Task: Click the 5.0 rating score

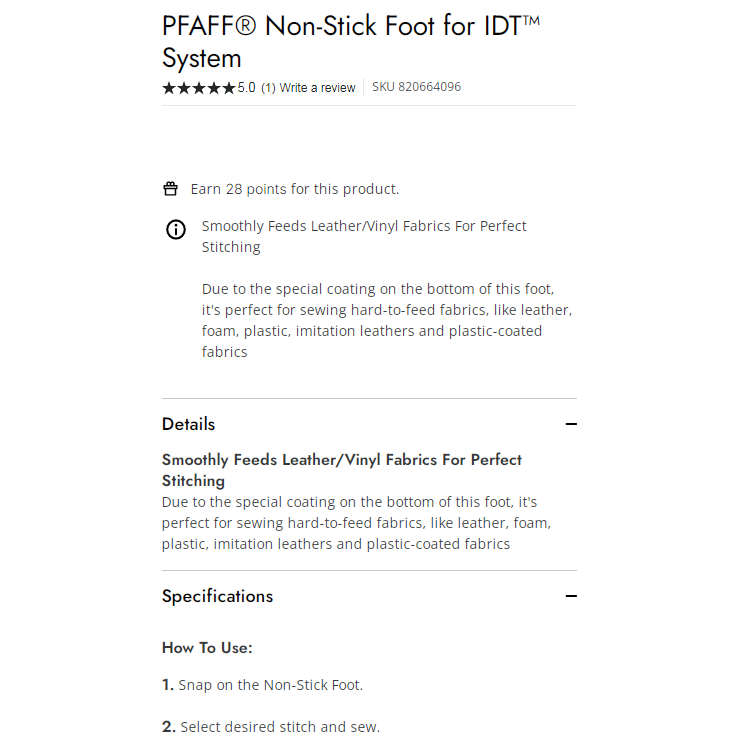Action: 247,88
